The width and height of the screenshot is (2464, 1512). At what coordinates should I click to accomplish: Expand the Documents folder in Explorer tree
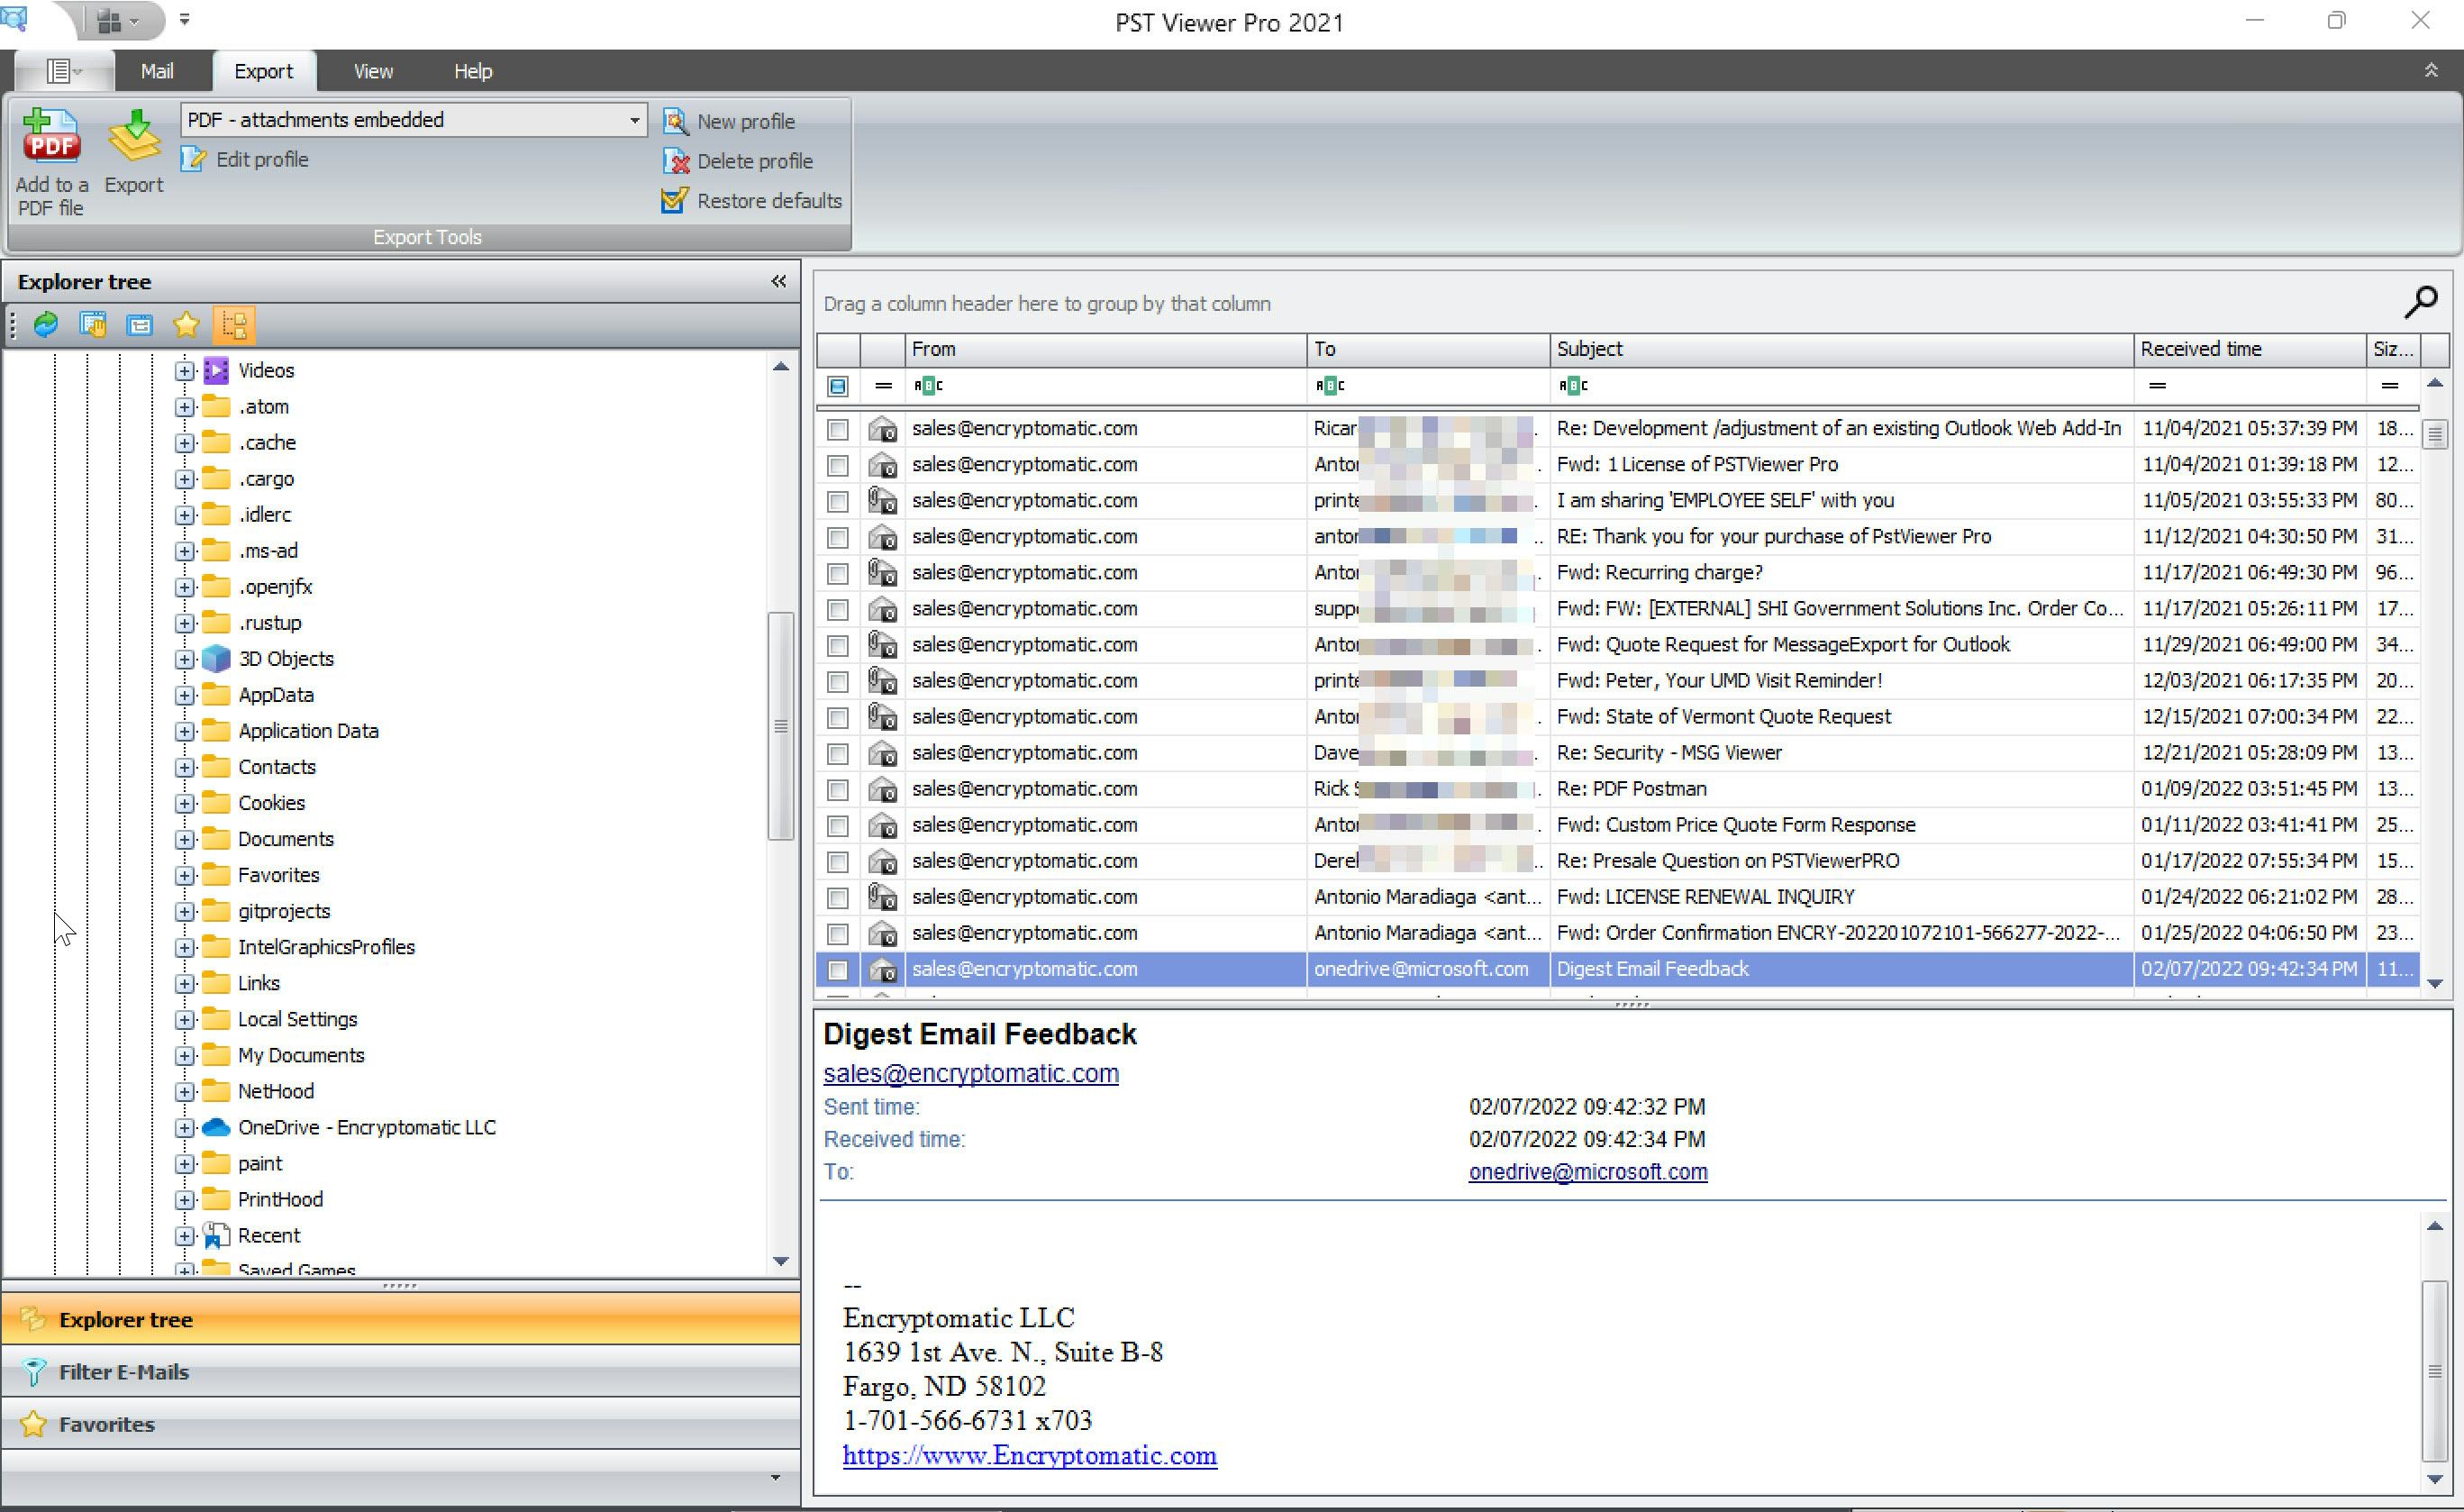(x=184, y=839)
